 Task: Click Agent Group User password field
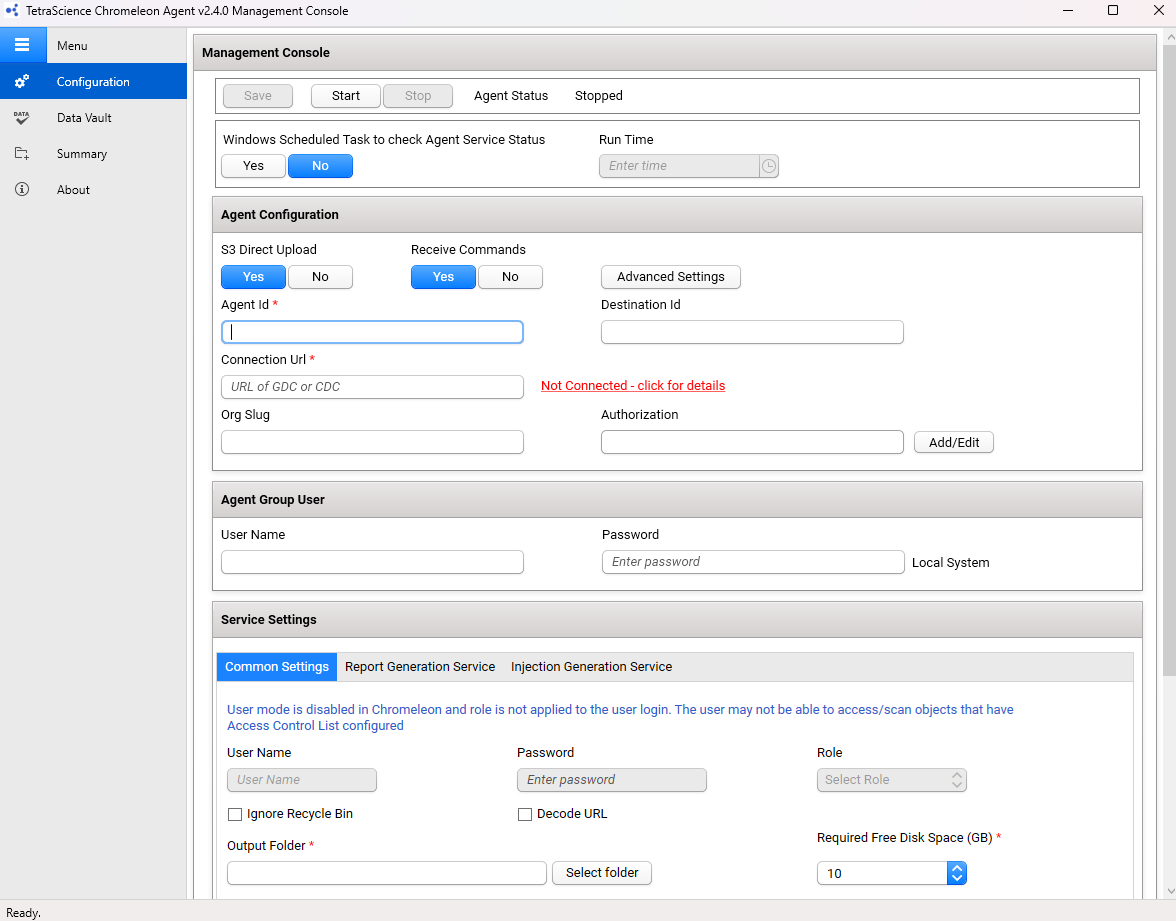[x=753, y=562]
